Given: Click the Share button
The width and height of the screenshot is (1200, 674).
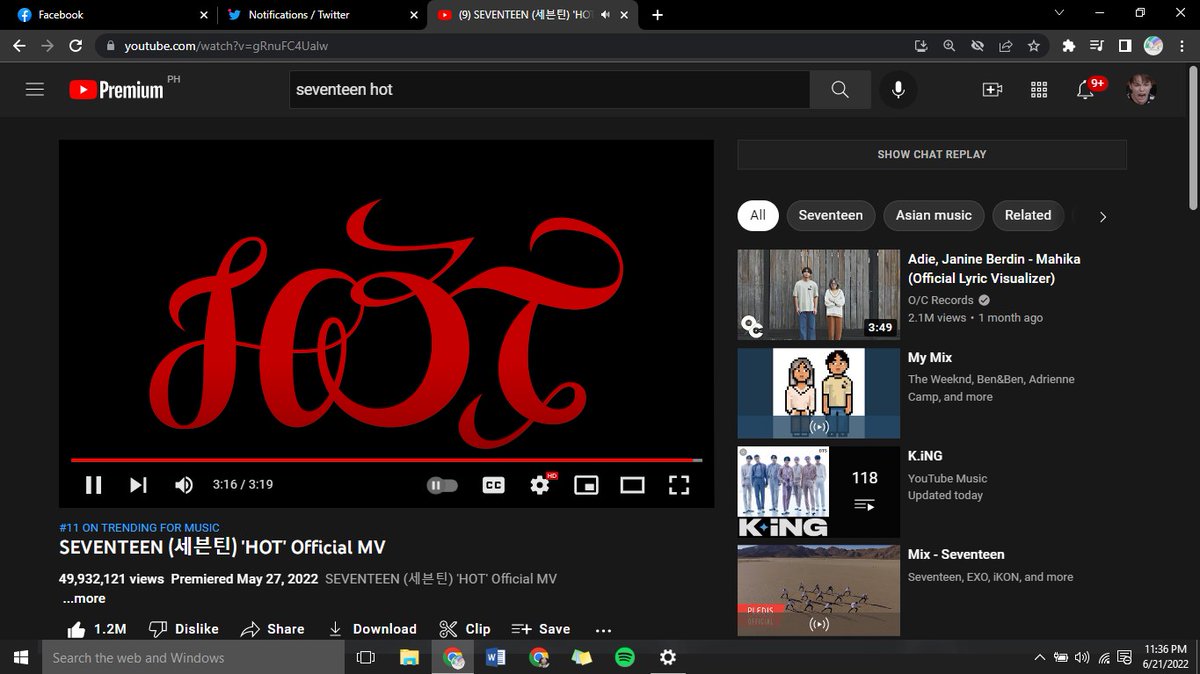Looking at the screenshot, I should point(272,629).
